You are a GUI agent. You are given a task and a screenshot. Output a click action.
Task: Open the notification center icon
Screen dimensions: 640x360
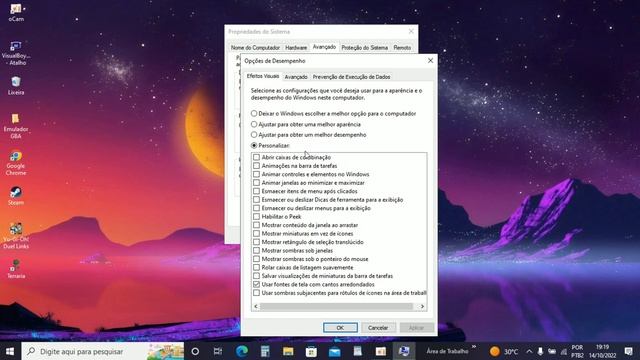pos(629,351)
